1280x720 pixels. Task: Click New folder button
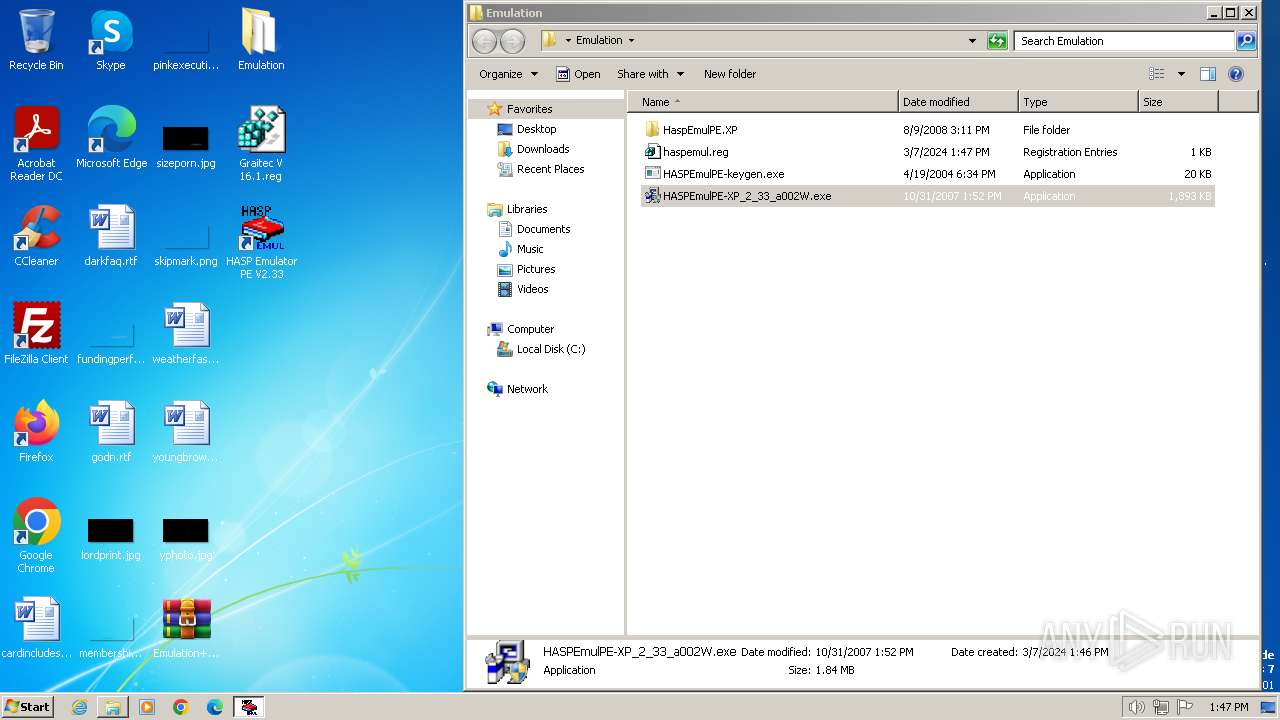(x=730, y=74)
